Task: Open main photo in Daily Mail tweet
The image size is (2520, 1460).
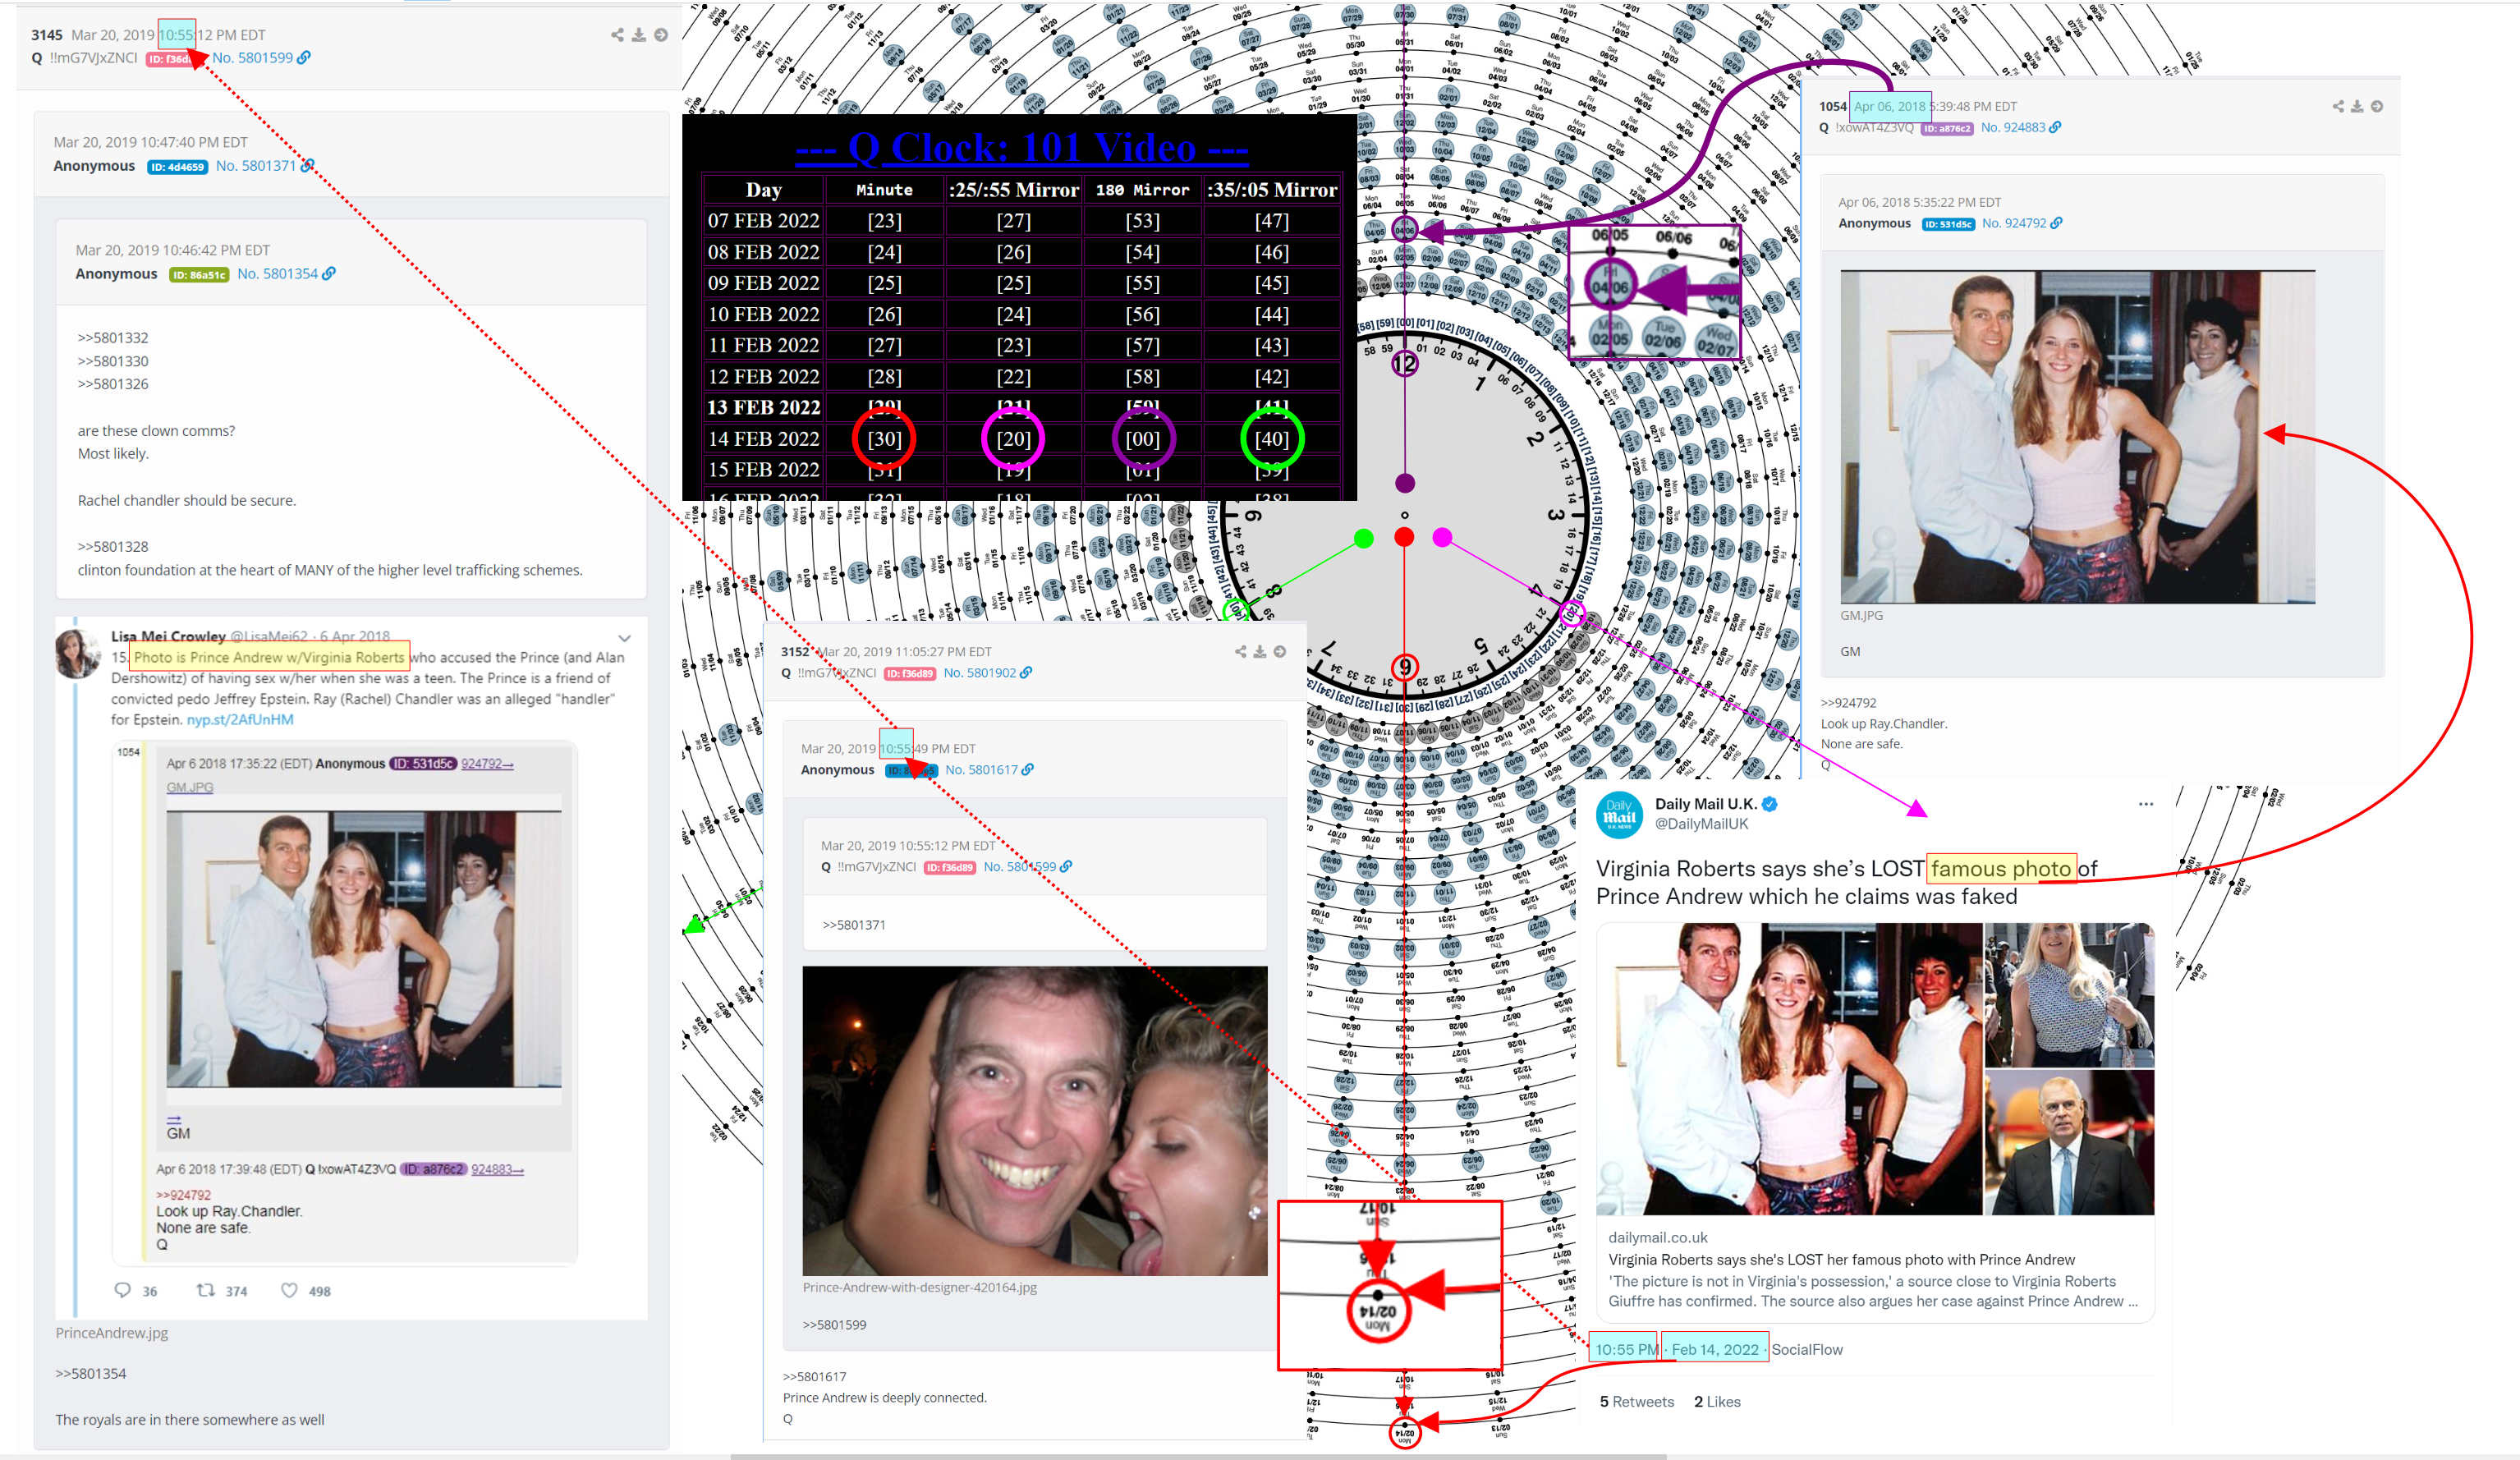Action: pyautogui.click(x=1789, y=1069)
